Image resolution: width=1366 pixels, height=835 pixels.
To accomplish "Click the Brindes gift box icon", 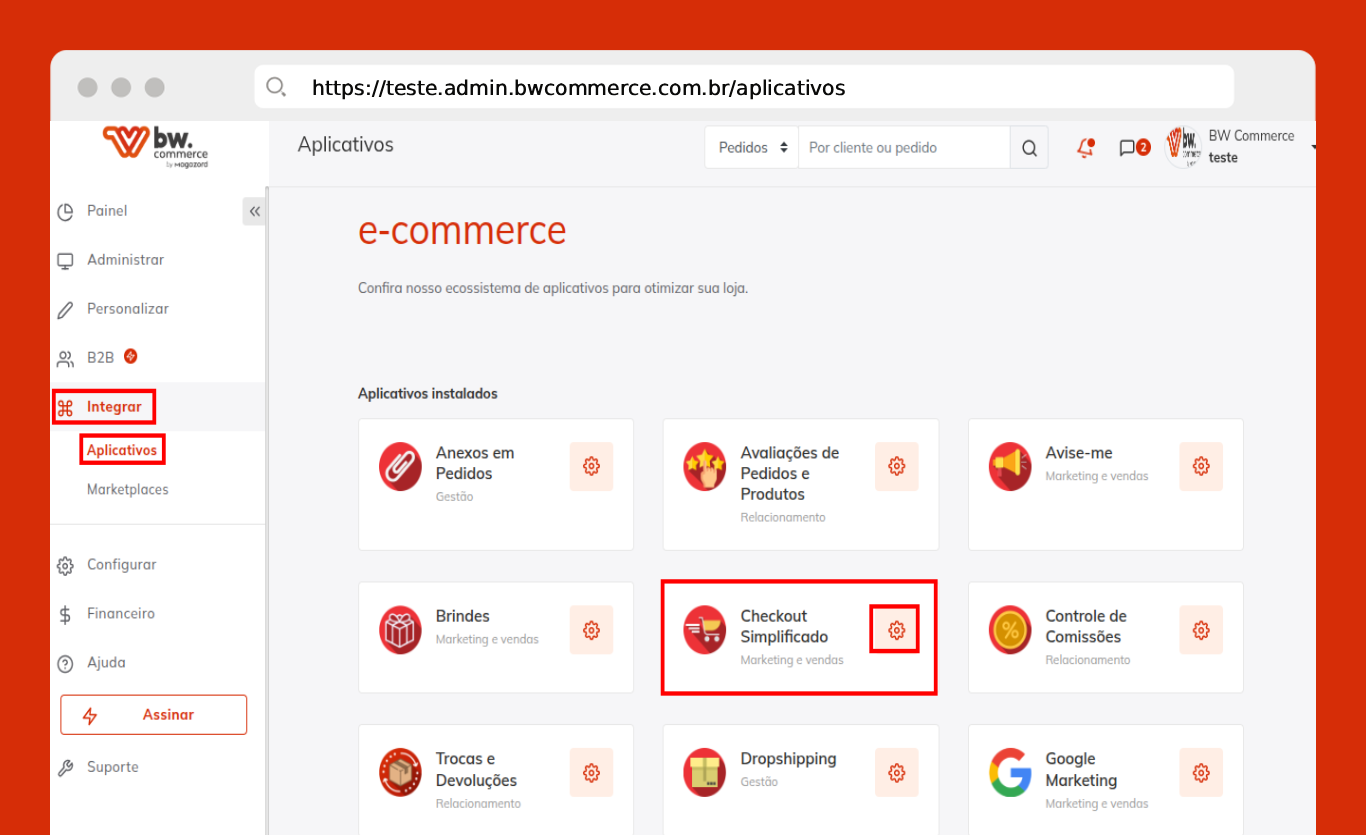I will point(400,630).
